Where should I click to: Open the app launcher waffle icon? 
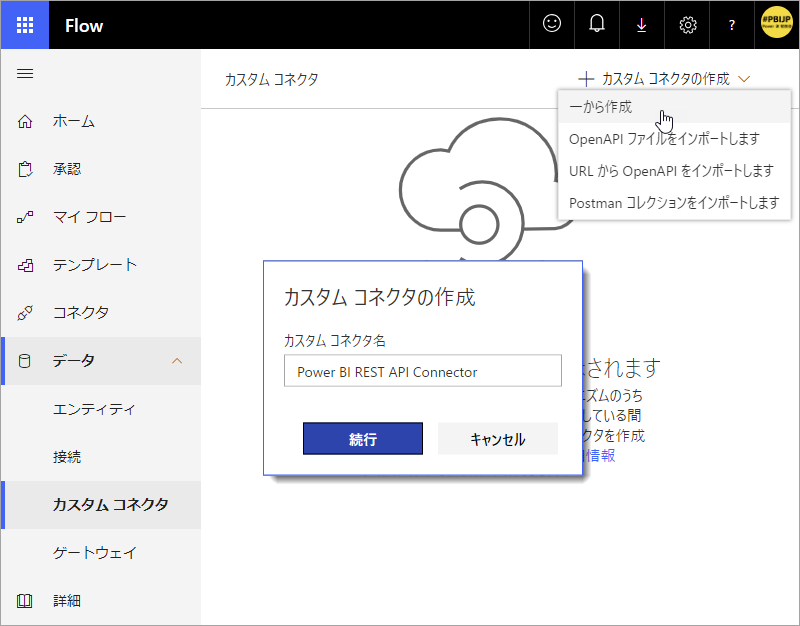click(x=24, y=24)
